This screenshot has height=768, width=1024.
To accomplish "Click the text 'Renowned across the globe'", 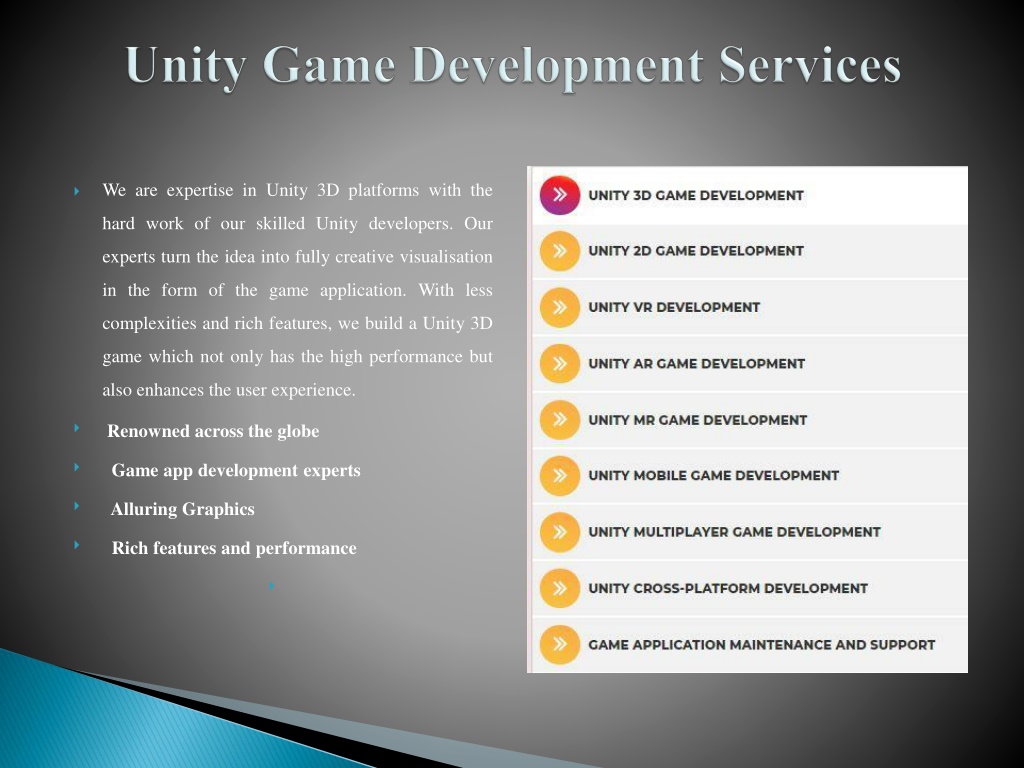I will coord(213,432).
